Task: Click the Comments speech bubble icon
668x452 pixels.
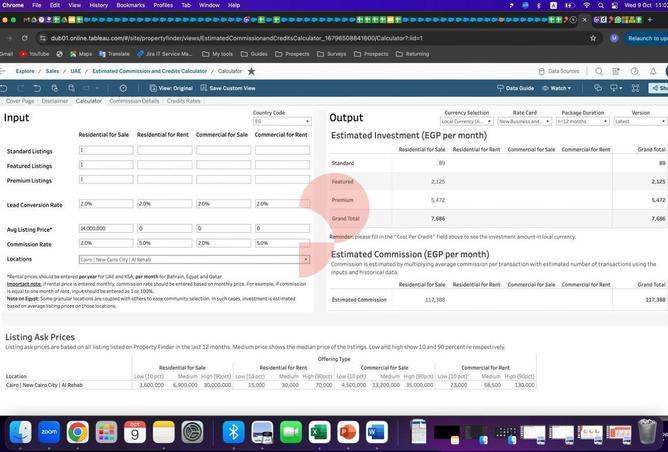Action: (598, 88)
